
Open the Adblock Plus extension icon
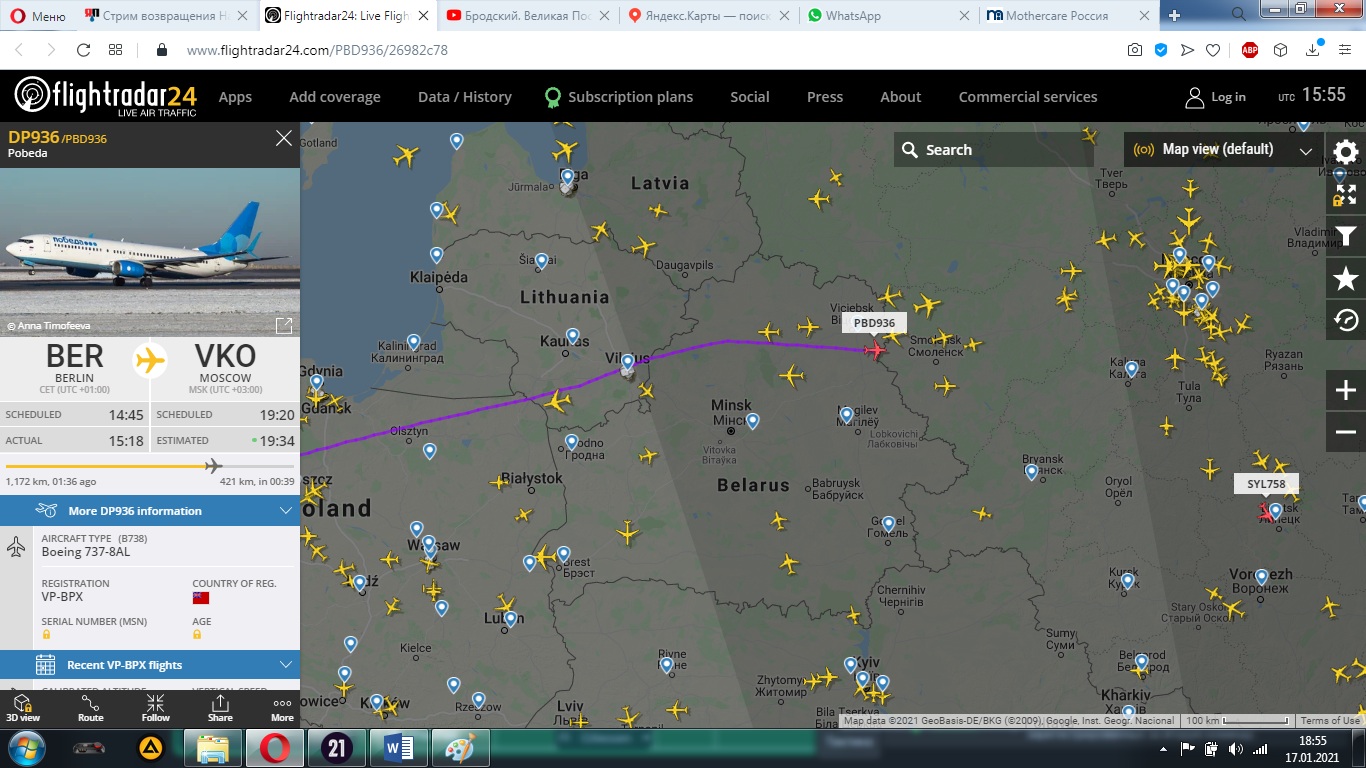coord(1249,50)
